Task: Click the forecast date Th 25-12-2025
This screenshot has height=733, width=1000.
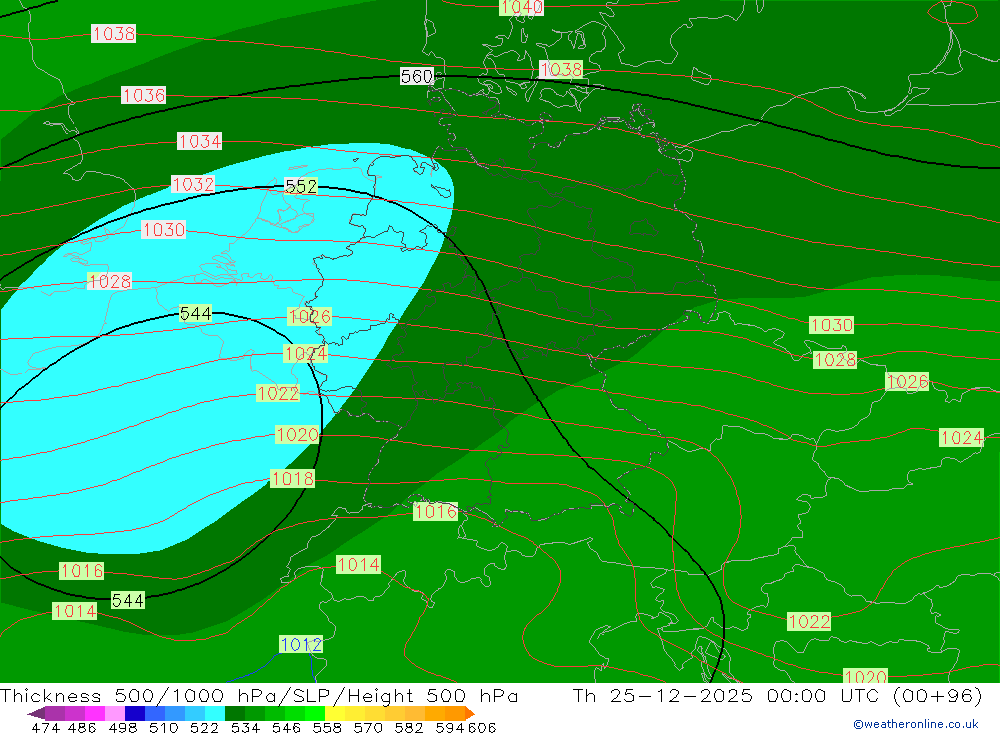Action: pyautogui.click(x=663, y=695)
